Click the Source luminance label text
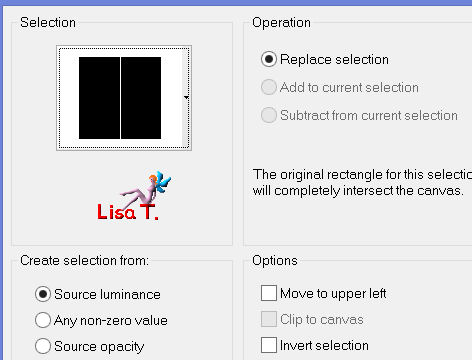 pos(107,295)
